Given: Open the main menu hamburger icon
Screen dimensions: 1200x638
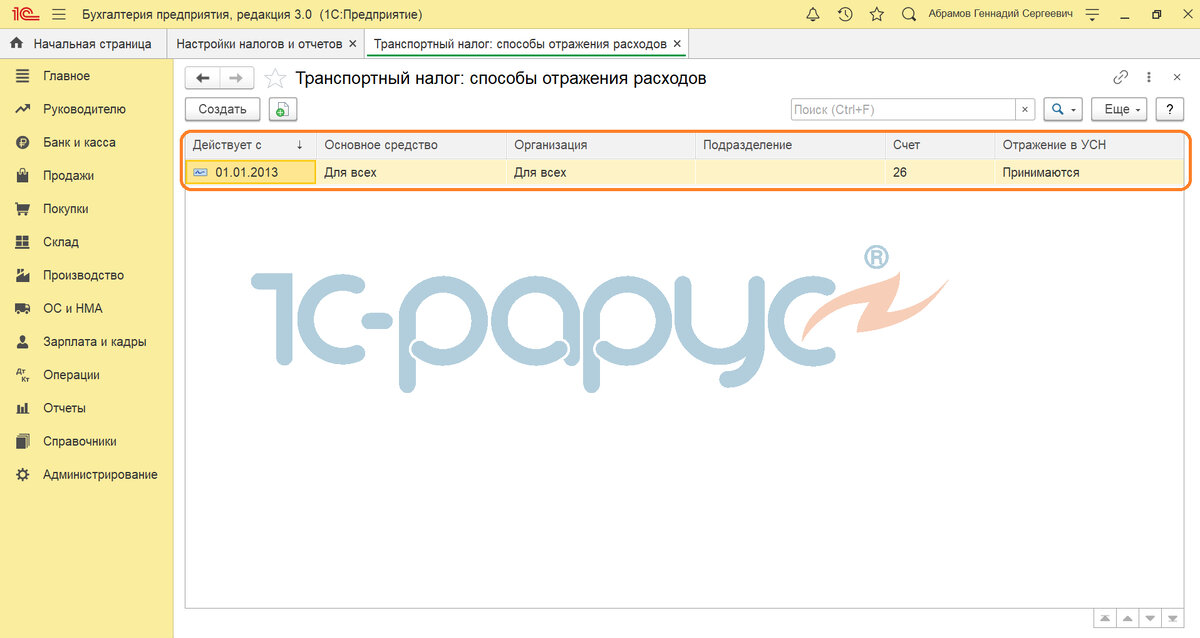Looking at the screenshot, I should (x=58, y=15).
